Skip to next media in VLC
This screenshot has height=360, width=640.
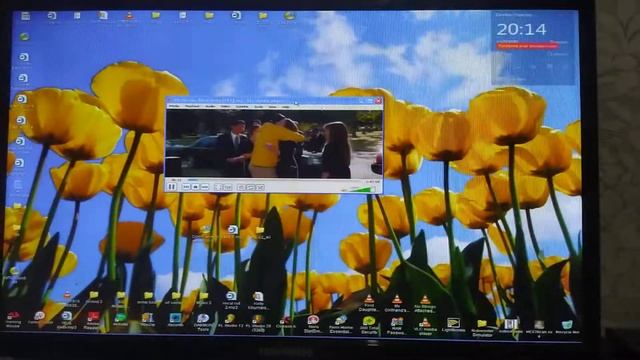[x=205, y=187]
